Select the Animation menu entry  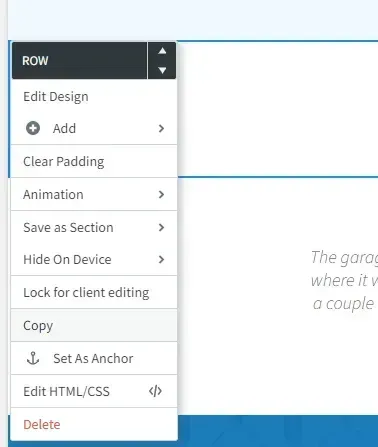[94, 194]
